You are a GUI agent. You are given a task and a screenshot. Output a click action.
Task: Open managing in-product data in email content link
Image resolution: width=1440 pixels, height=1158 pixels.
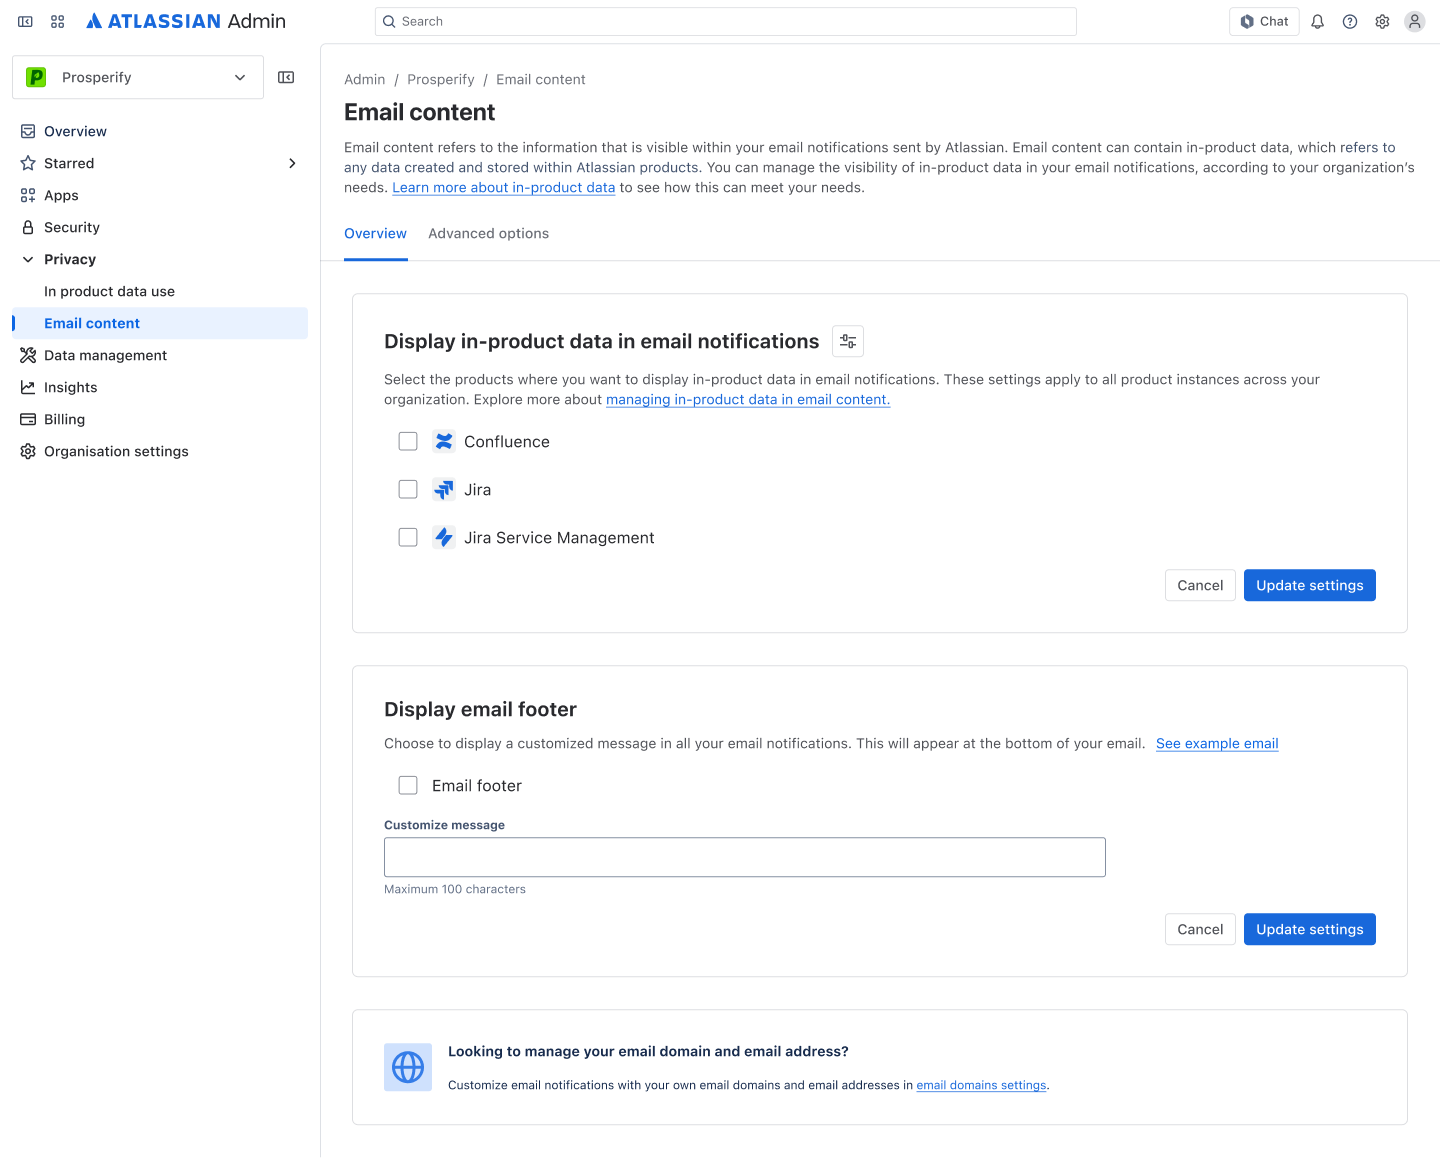pyautogui.click(x=748, y=399)
